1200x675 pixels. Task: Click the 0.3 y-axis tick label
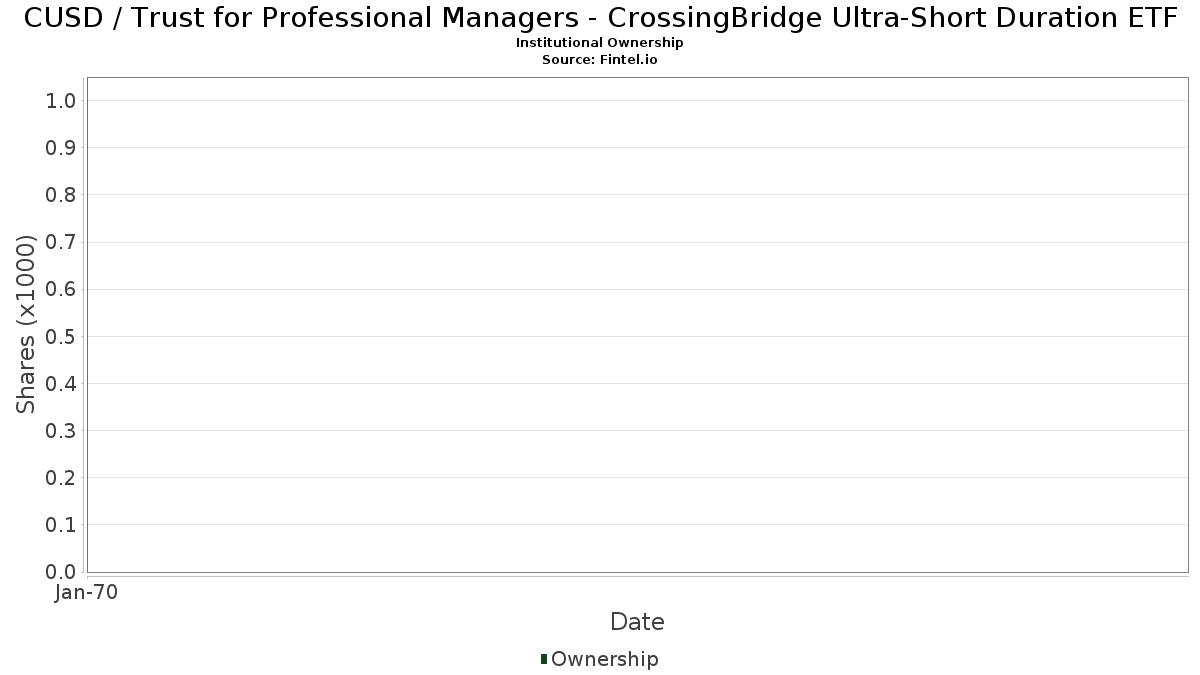(x=61, y=431)
